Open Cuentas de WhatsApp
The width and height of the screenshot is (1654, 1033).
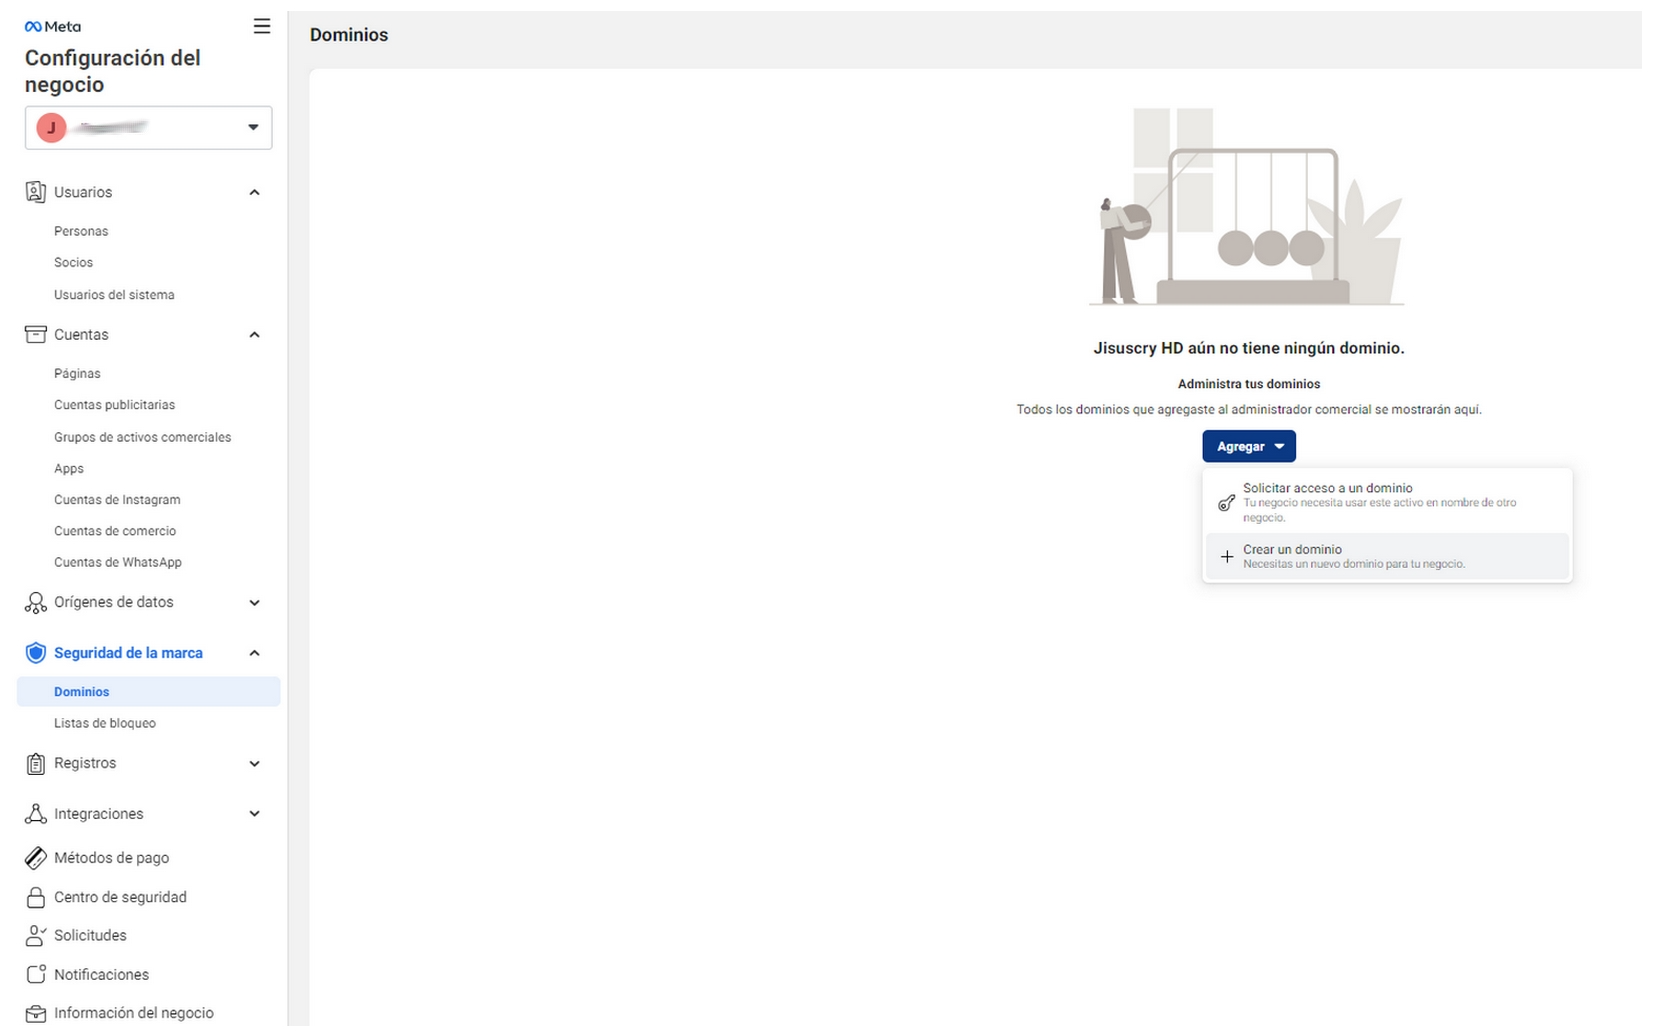118,562
